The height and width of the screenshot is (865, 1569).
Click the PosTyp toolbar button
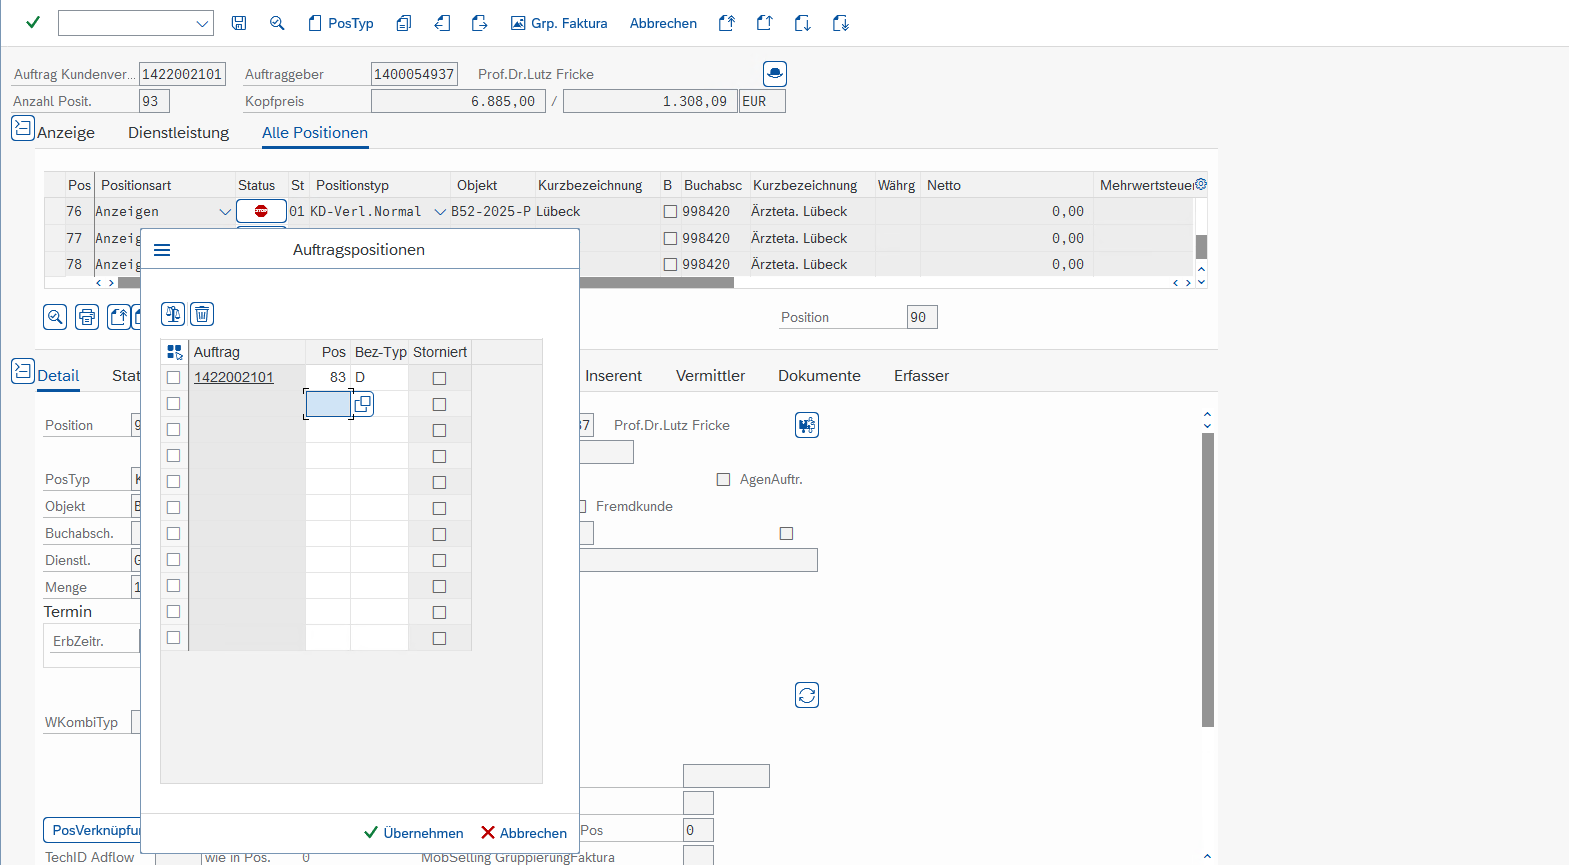tap(341, 23)
